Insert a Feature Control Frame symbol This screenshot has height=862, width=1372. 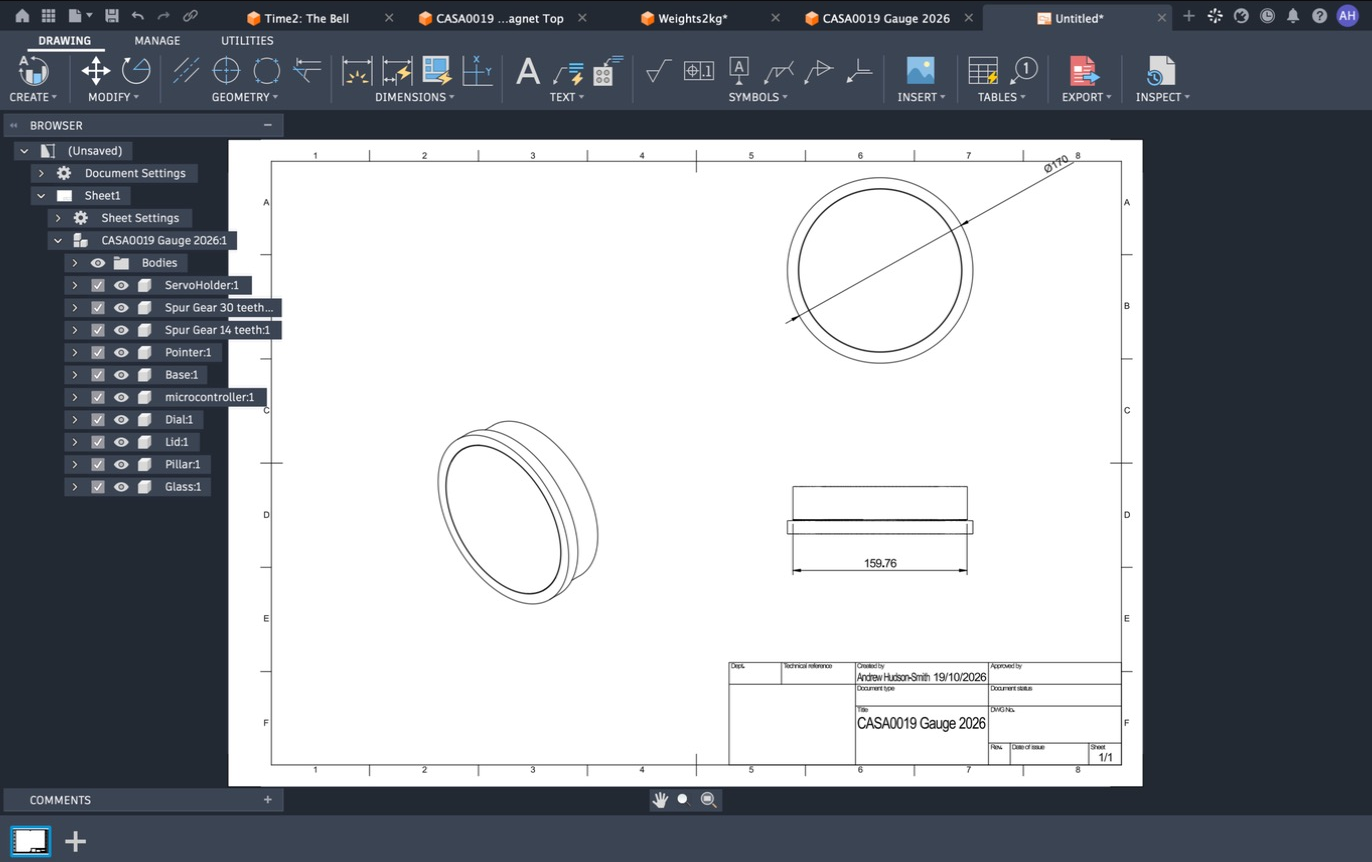pos(698,70)
